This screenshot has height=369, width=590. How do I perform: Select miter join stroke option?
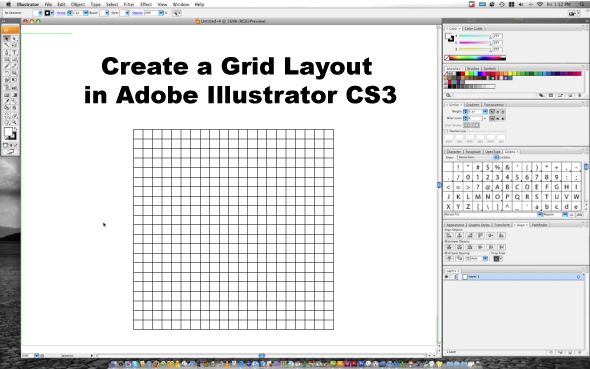tap(492, 118)
